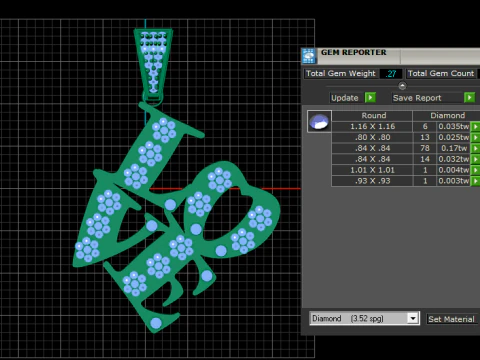This screenshot has height=360, width=480.
Task: Click the Diamond column header
Action: pyautogui.click(x=447, y=116)
